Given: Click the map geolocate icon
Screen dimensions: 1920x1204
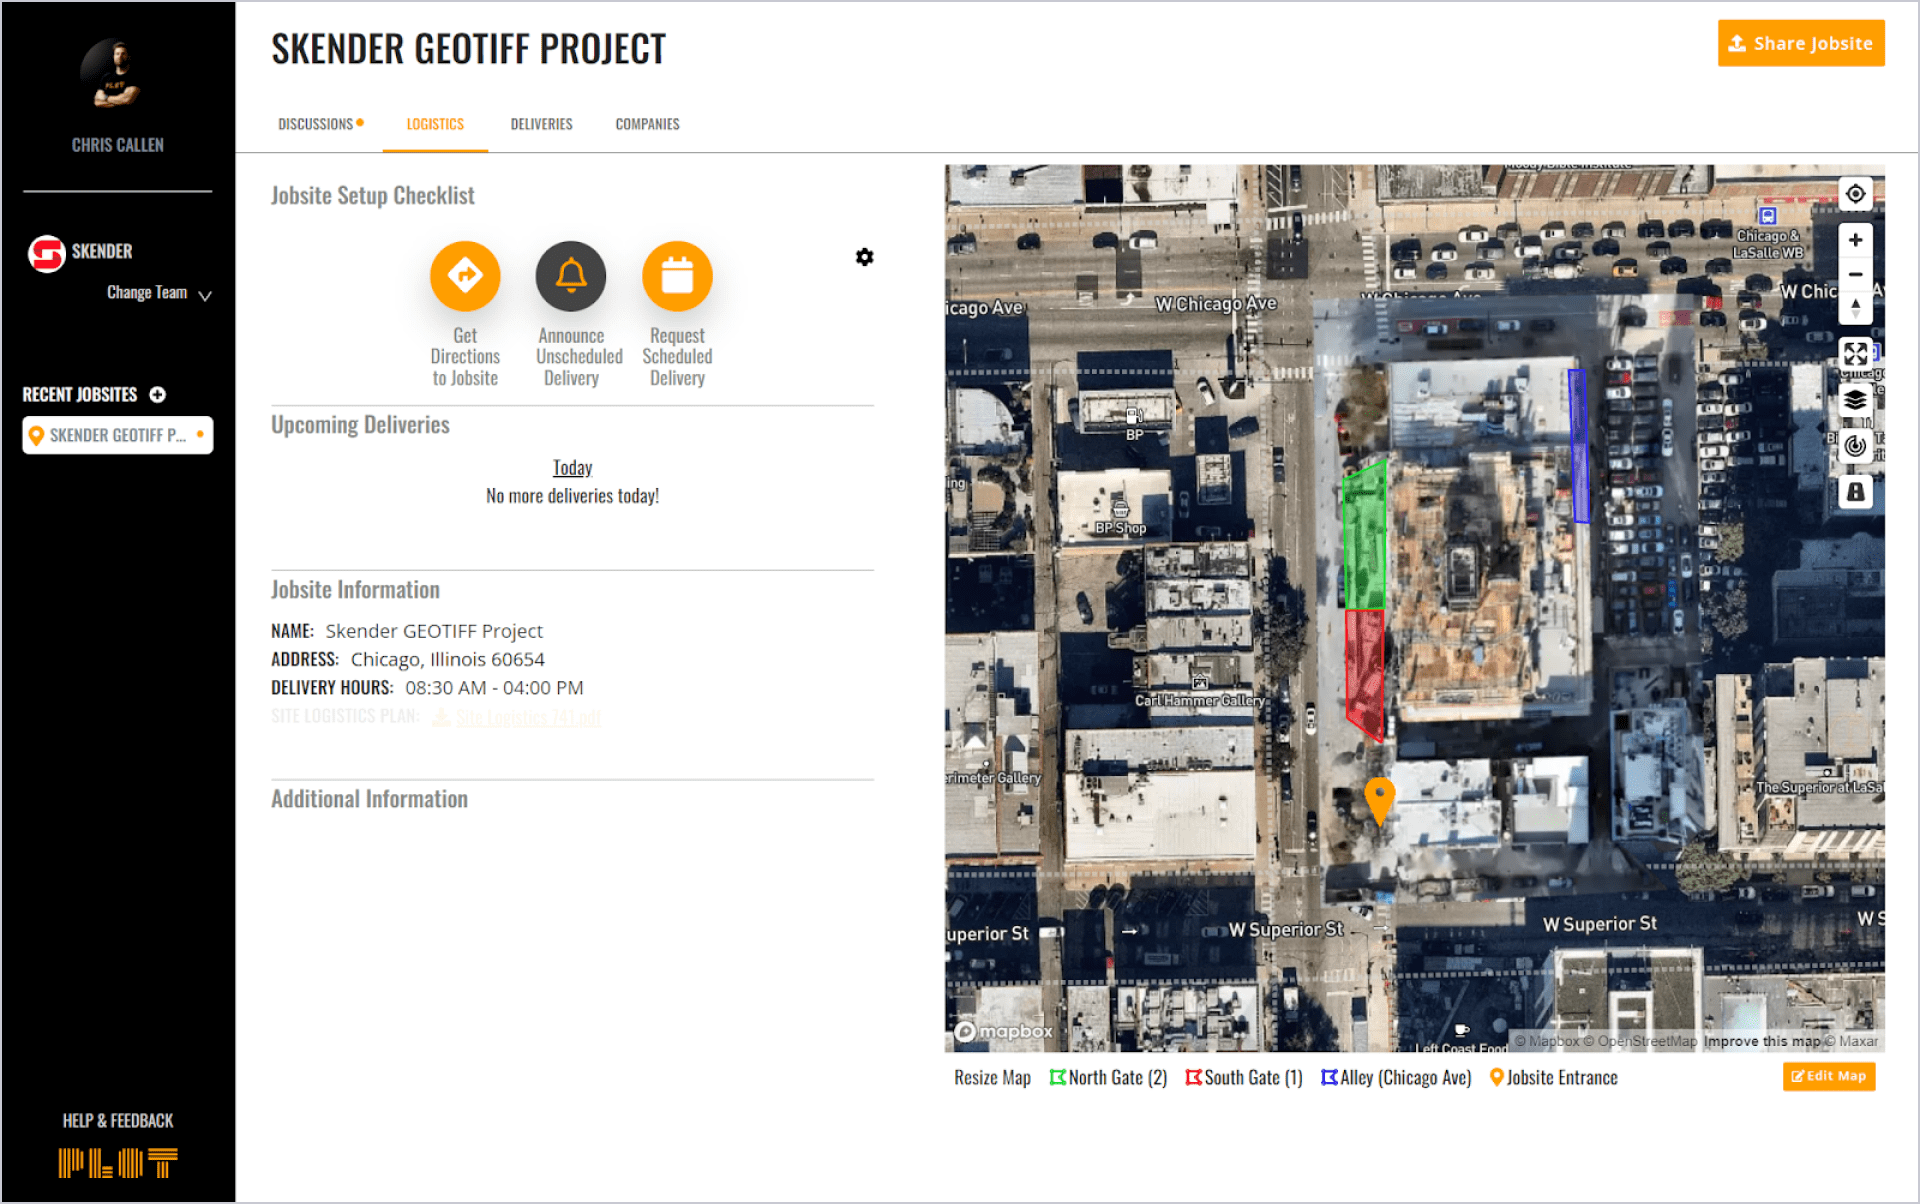Looking at the screenshot, I should point(1855,194).
